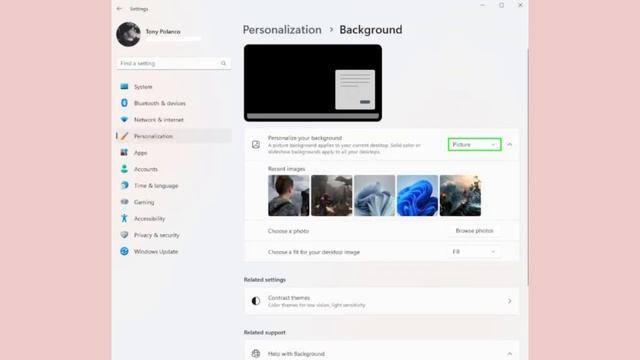Maximize the Settings window
The width and height of the screenshot is (640, 360).
[501, 5]
